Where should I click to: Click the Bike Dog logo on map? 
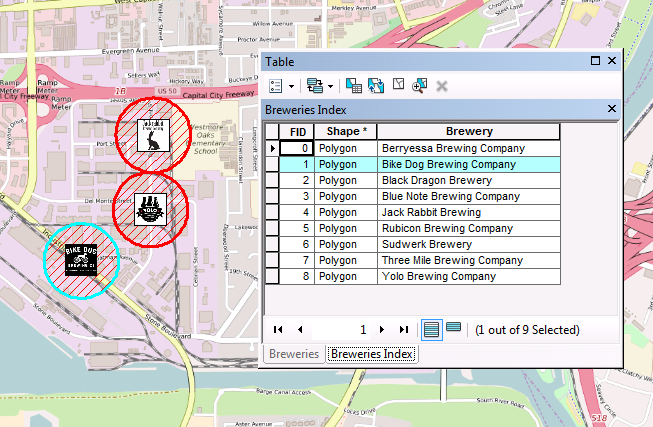point(81,260)
